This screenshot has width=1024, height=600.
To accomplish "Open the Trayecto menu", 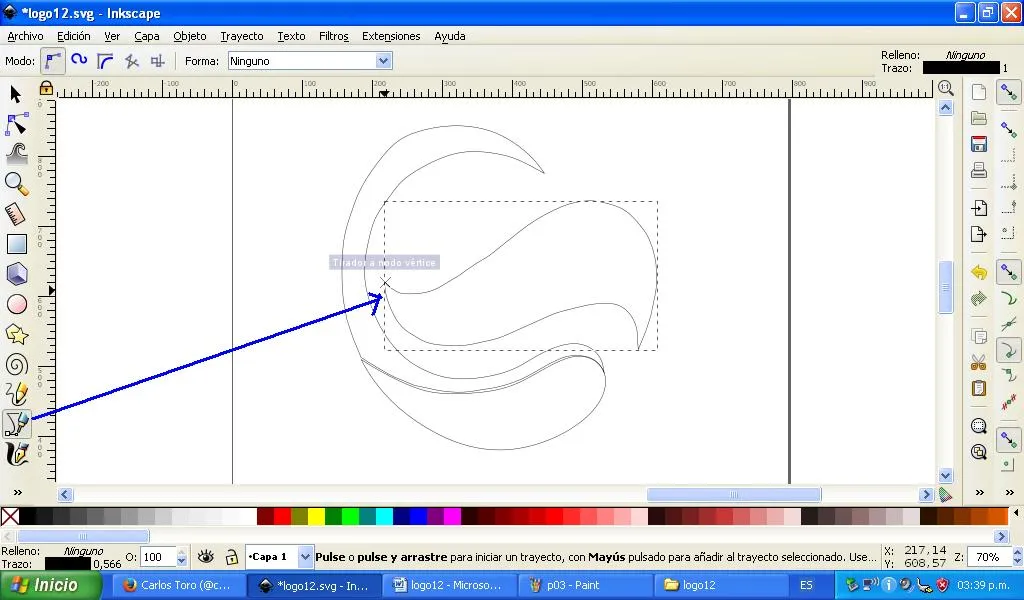I will (x=242, y=36).
